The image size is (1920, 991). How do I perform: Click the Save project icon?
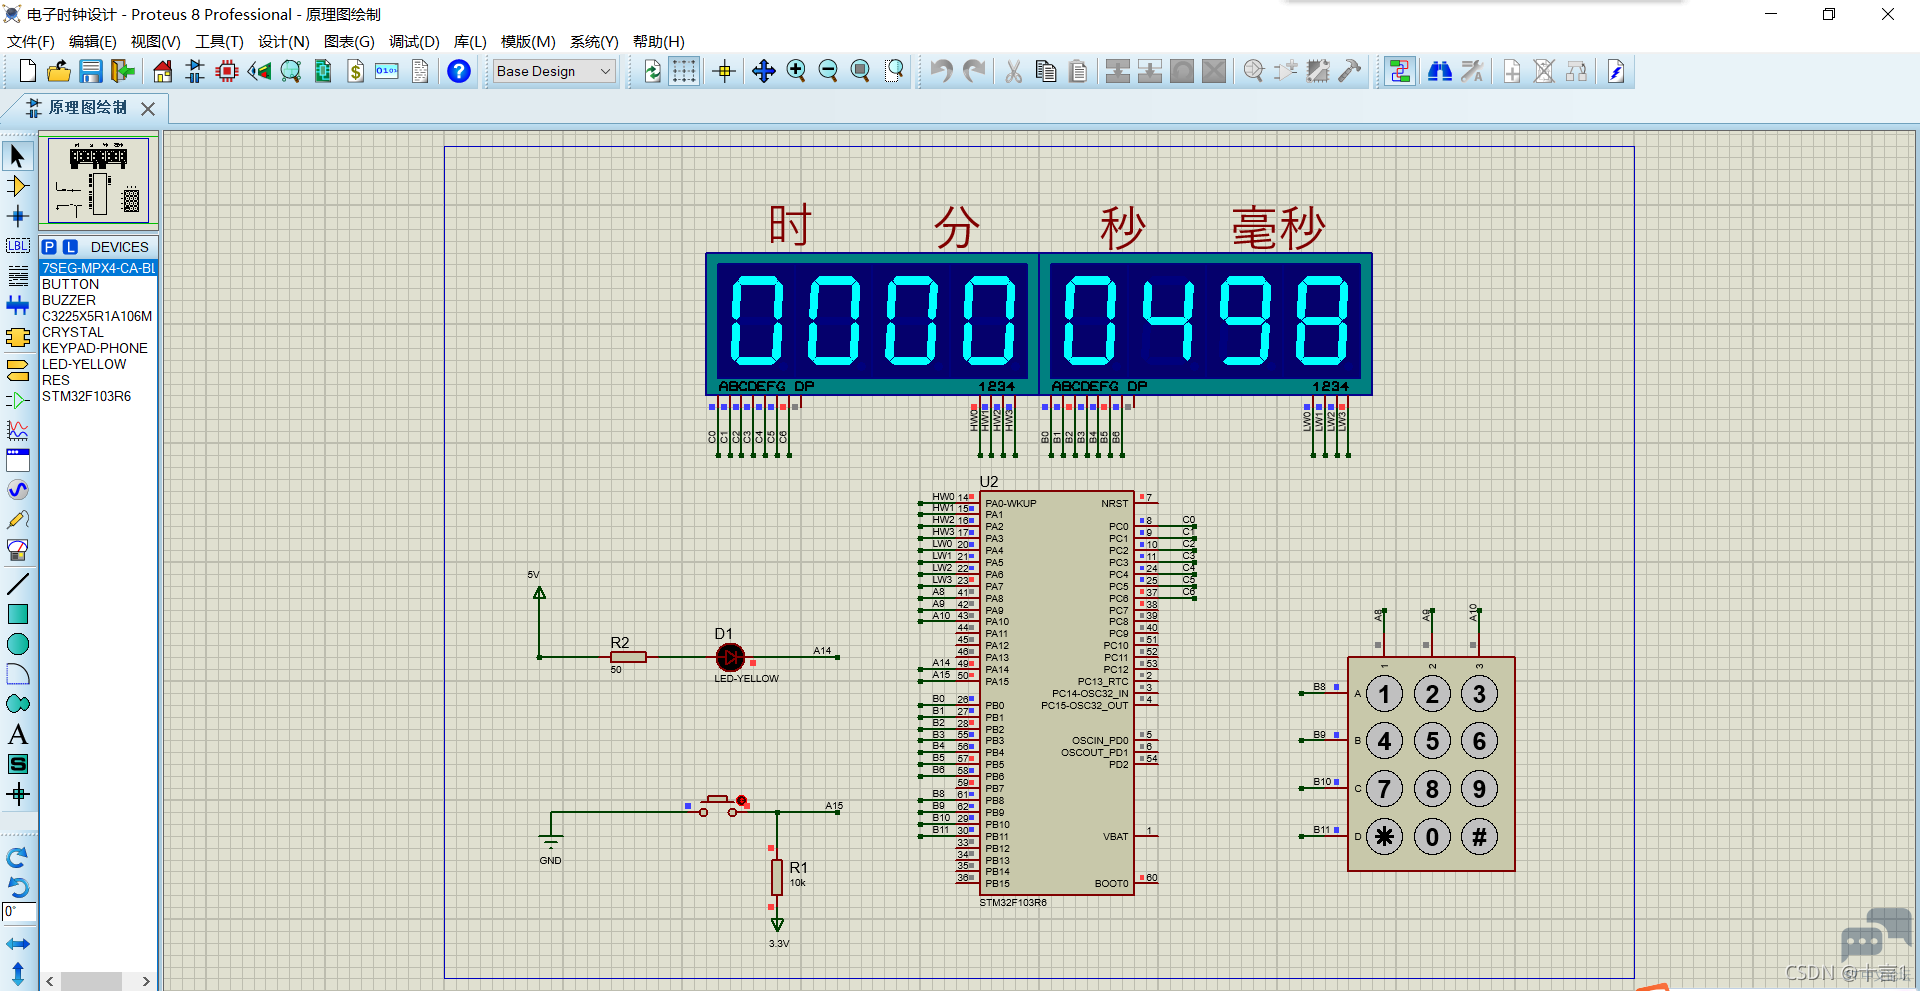click(x=91, y=71)
